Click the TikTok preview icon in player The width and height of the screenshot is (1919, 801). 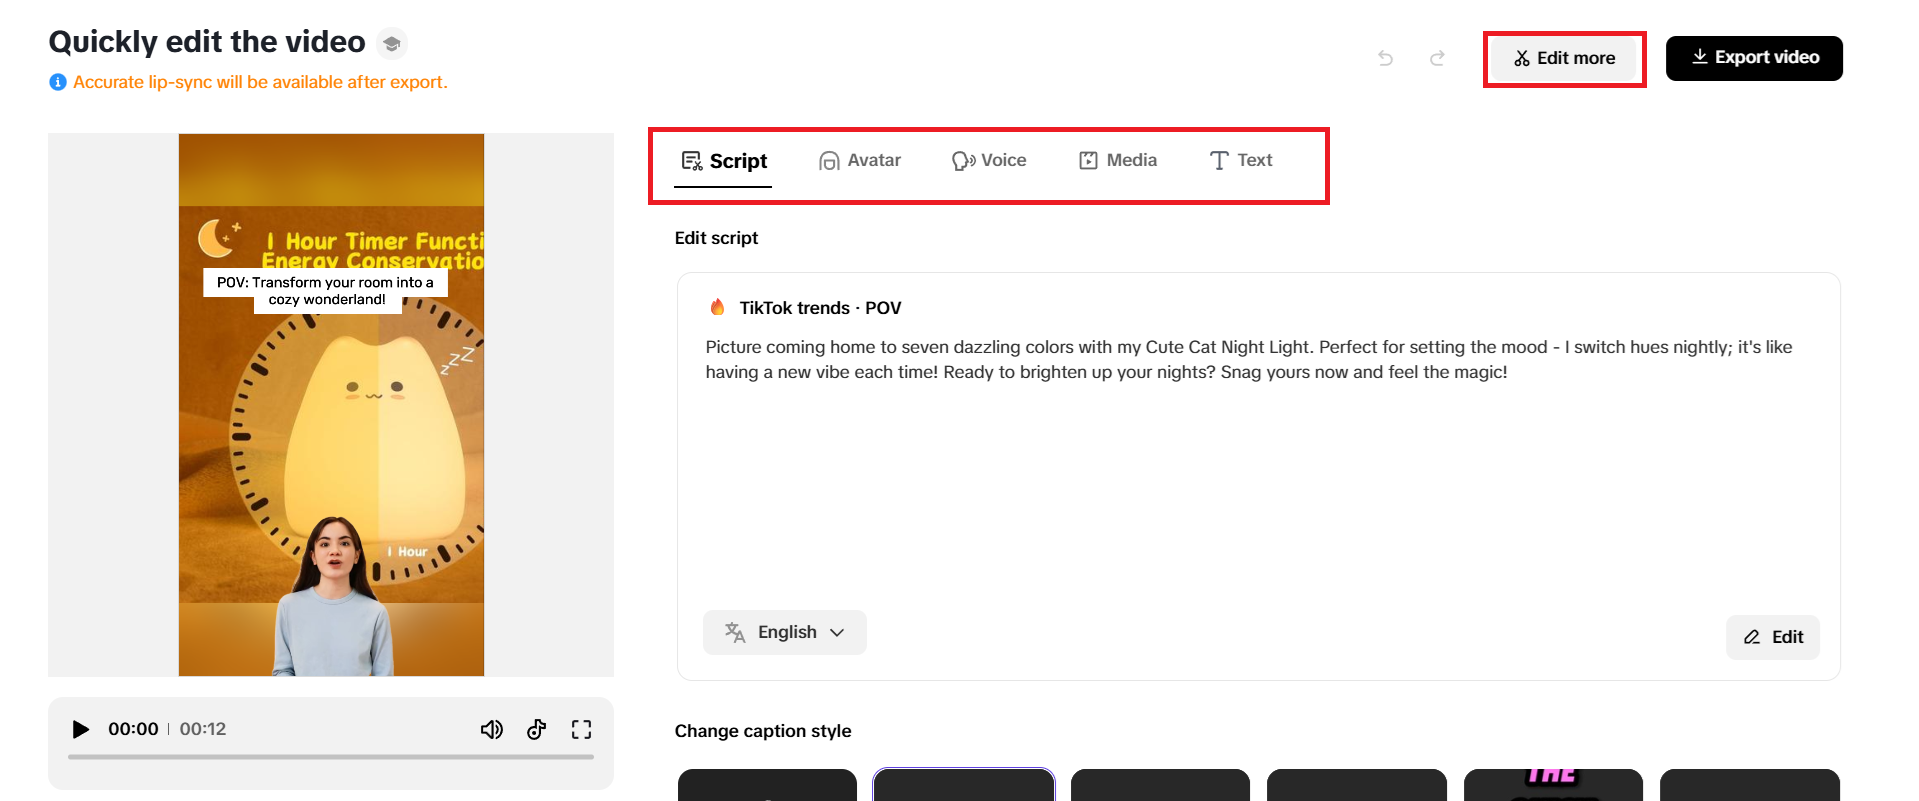[537, 729]
